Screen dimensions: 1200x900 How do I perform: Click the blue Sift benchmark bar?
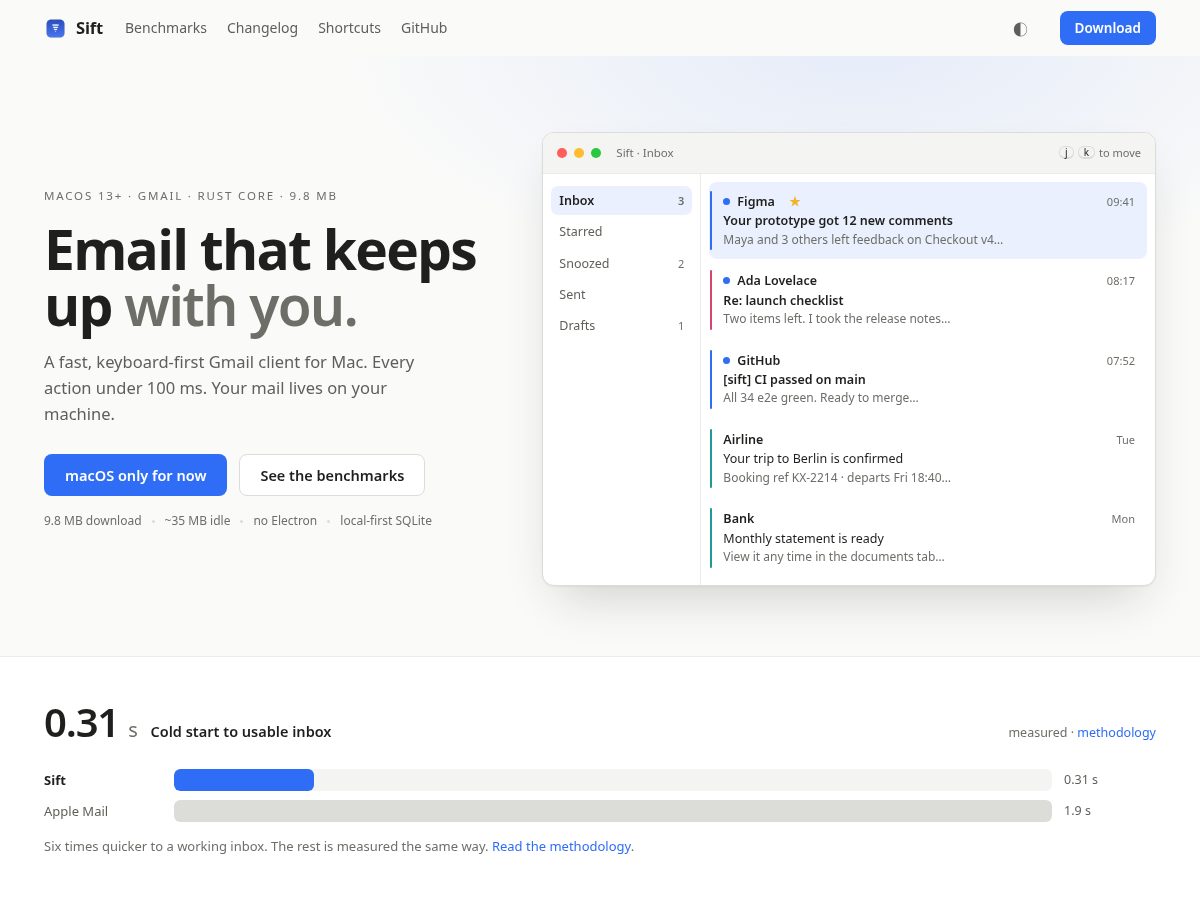coord(244,780)
